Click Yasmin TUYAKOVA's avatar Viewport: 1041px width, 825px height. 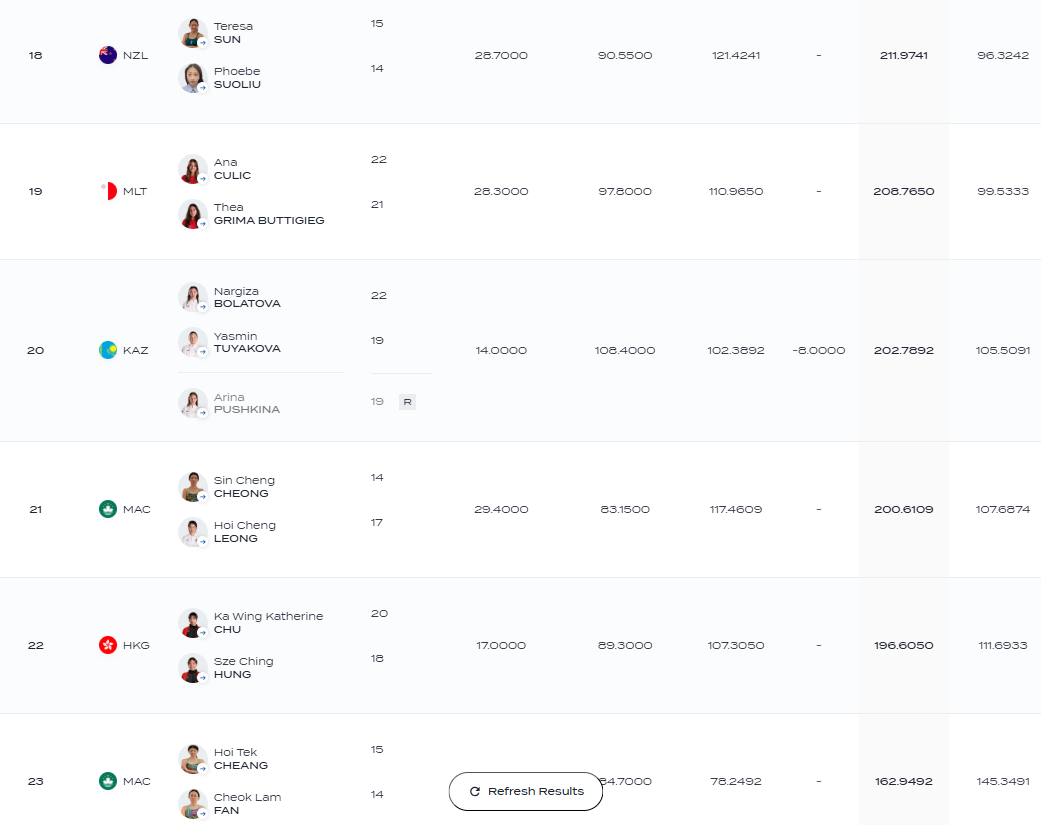[x=193, y=342]
